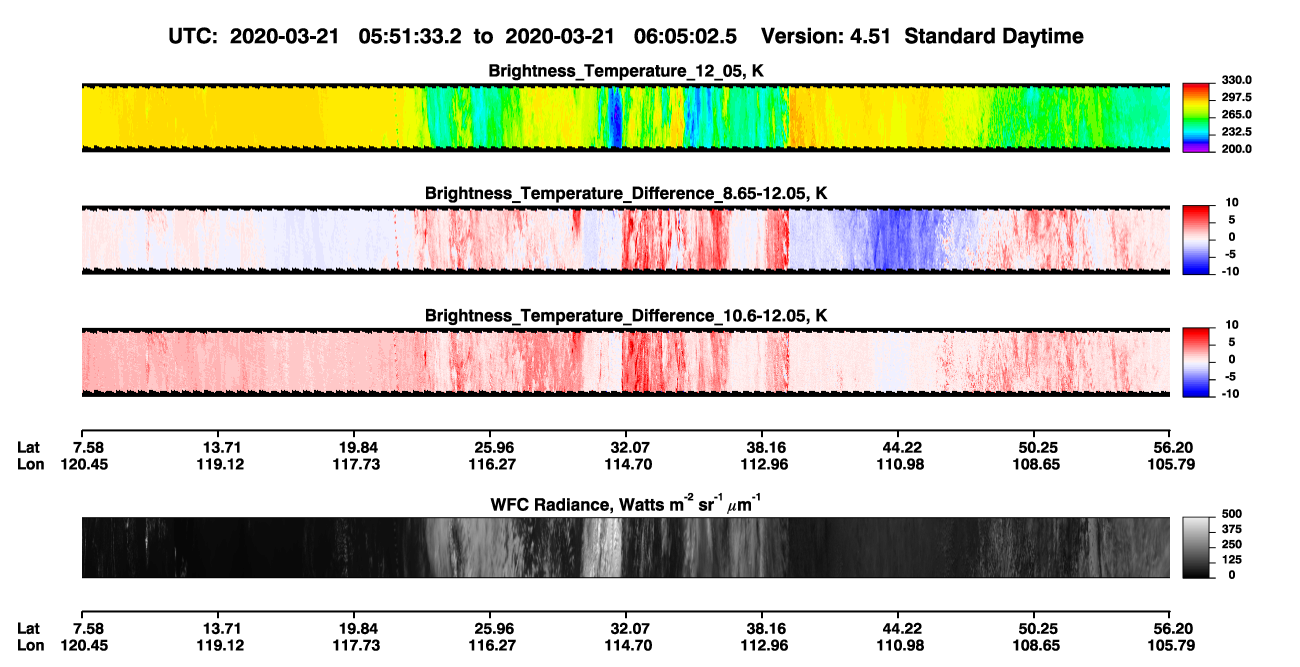
Task: Click Lon 110.98 on the bottom-most axis
Action: click(x=898, y=645)
